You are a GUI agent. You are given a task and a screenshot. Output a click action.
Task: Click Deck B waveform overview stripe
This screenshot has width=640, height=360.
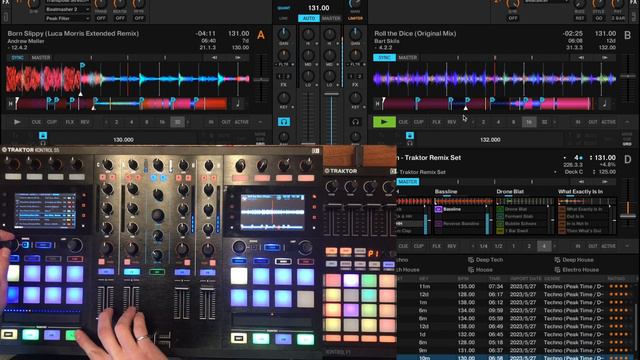pos(488,104)
